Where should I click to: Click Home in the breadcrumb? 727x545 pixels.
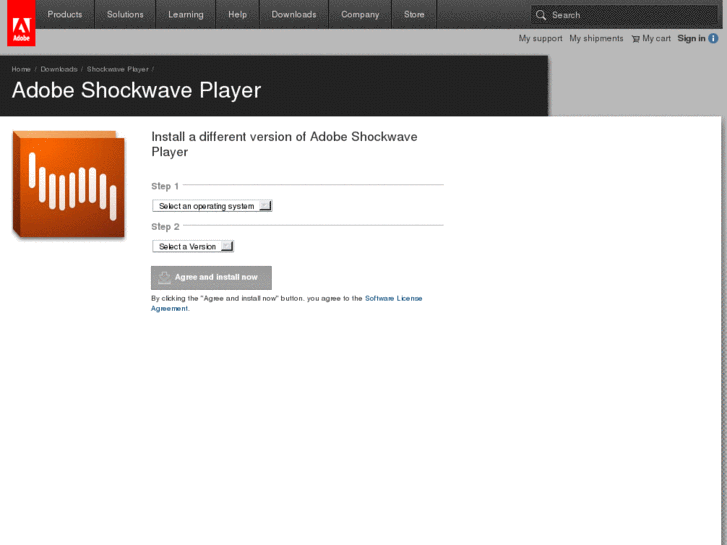21,69
